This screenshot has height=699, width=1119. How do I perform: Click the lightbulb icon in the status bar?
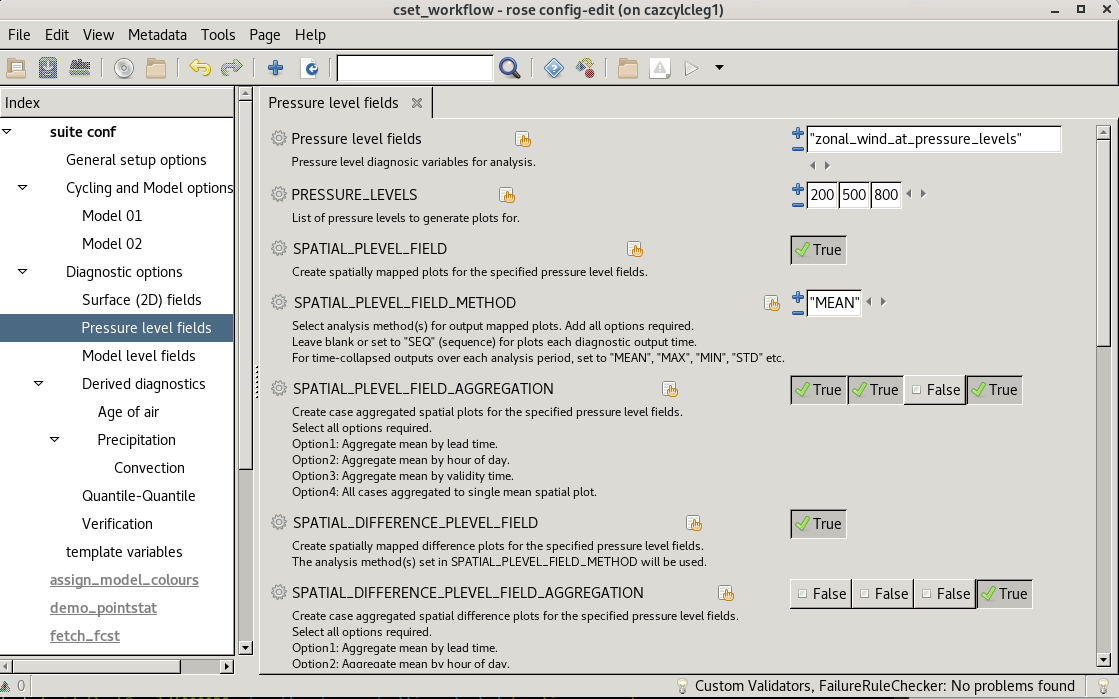pyautogui.click(x=682, y=686)
